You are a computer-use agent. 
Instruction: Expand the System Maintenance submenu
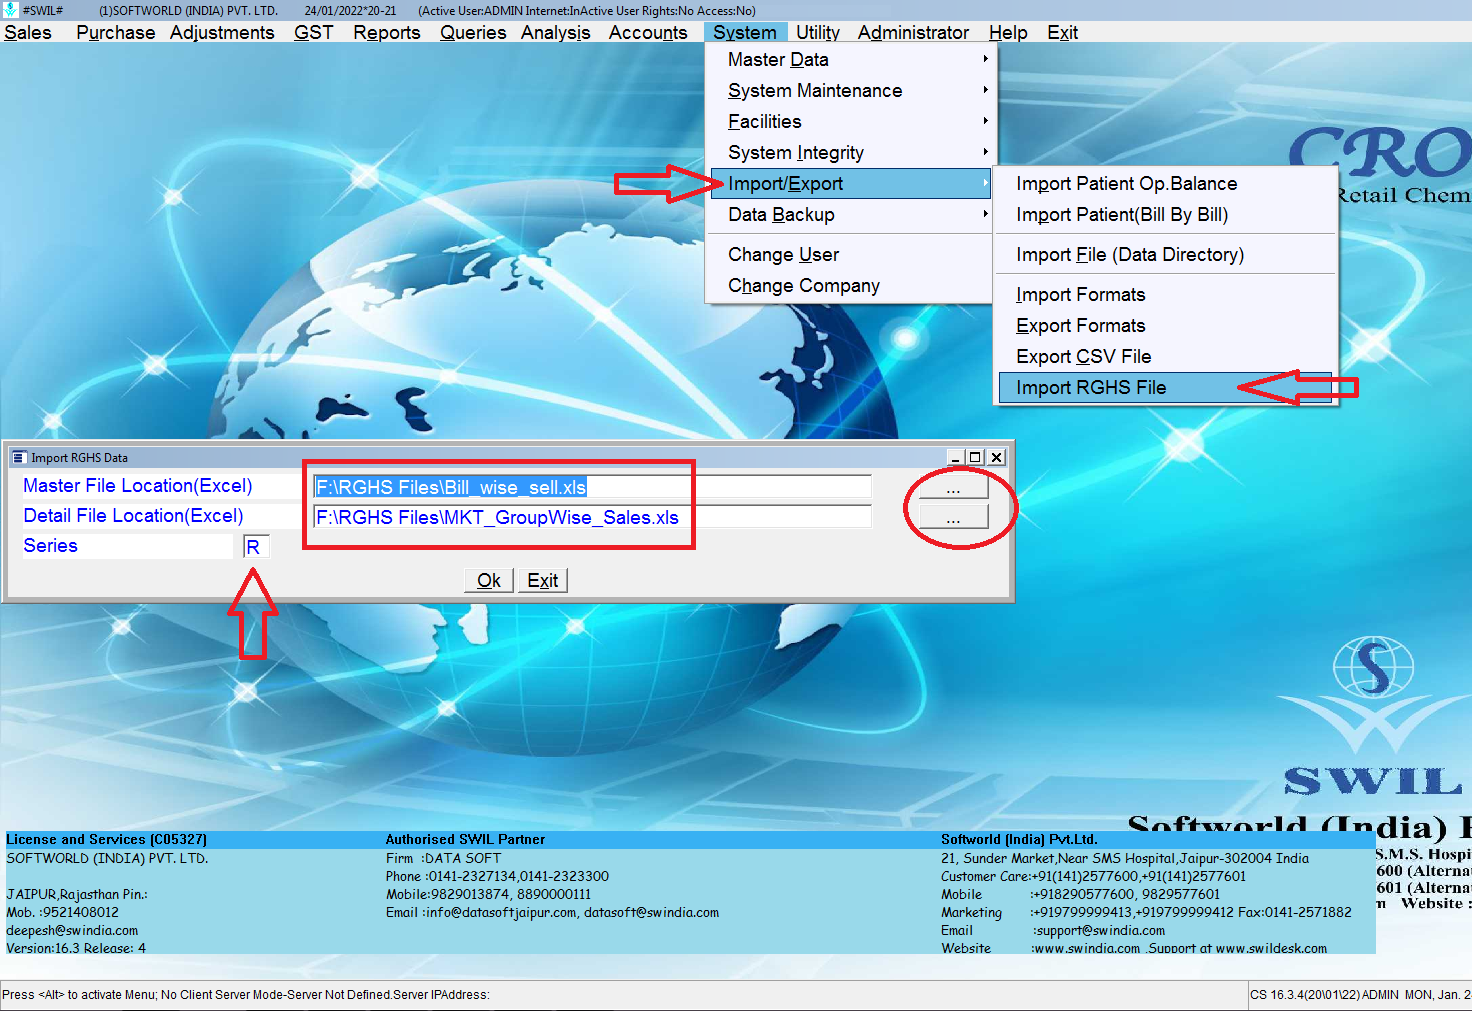[850, 91]
